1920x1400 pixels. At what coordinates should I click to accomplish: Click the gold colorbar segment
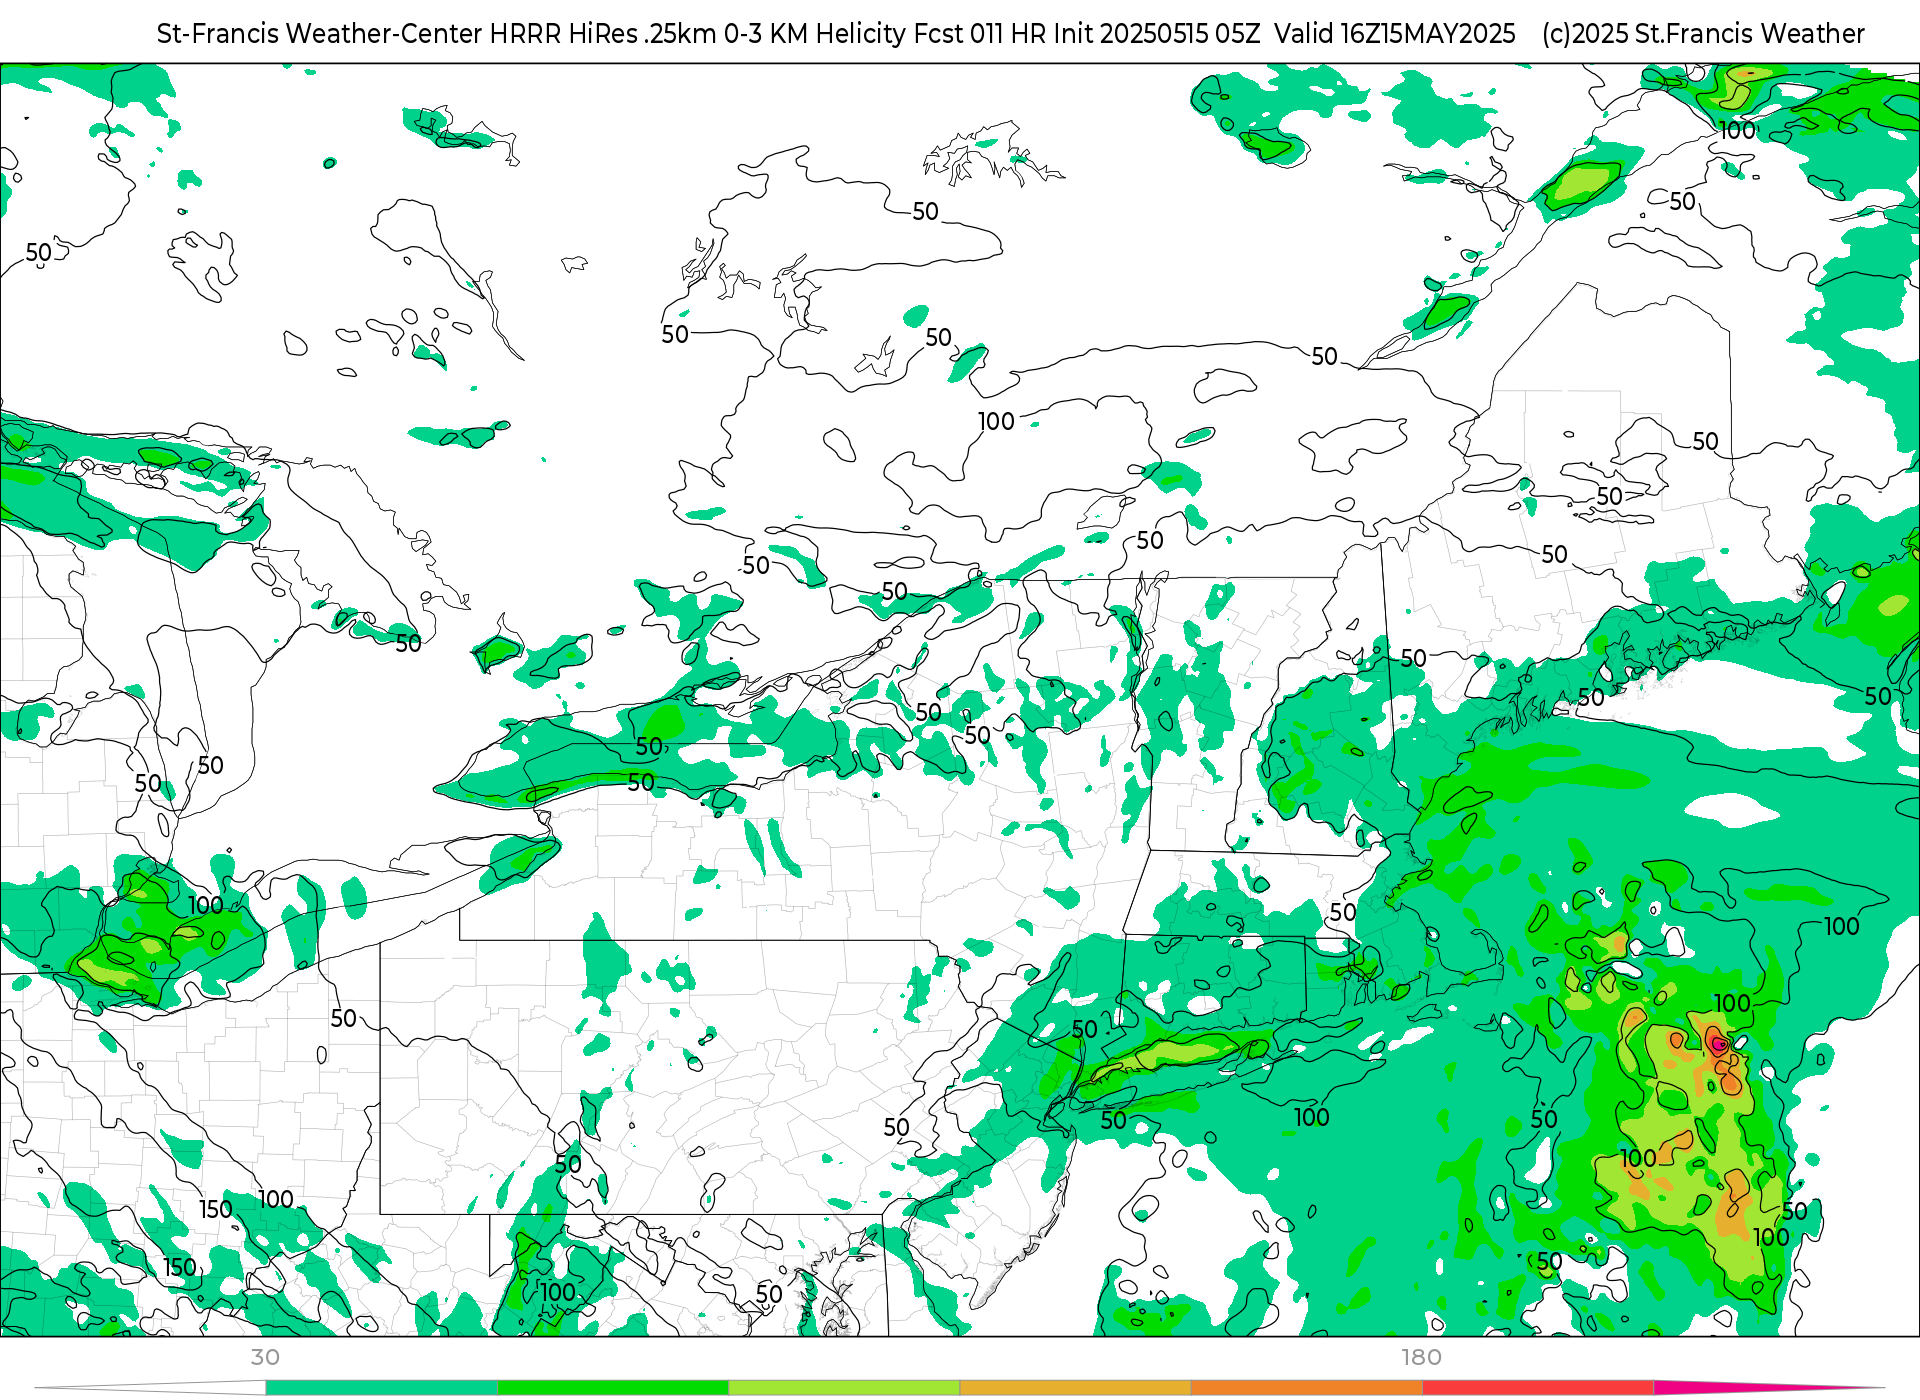(1075, 1388)
